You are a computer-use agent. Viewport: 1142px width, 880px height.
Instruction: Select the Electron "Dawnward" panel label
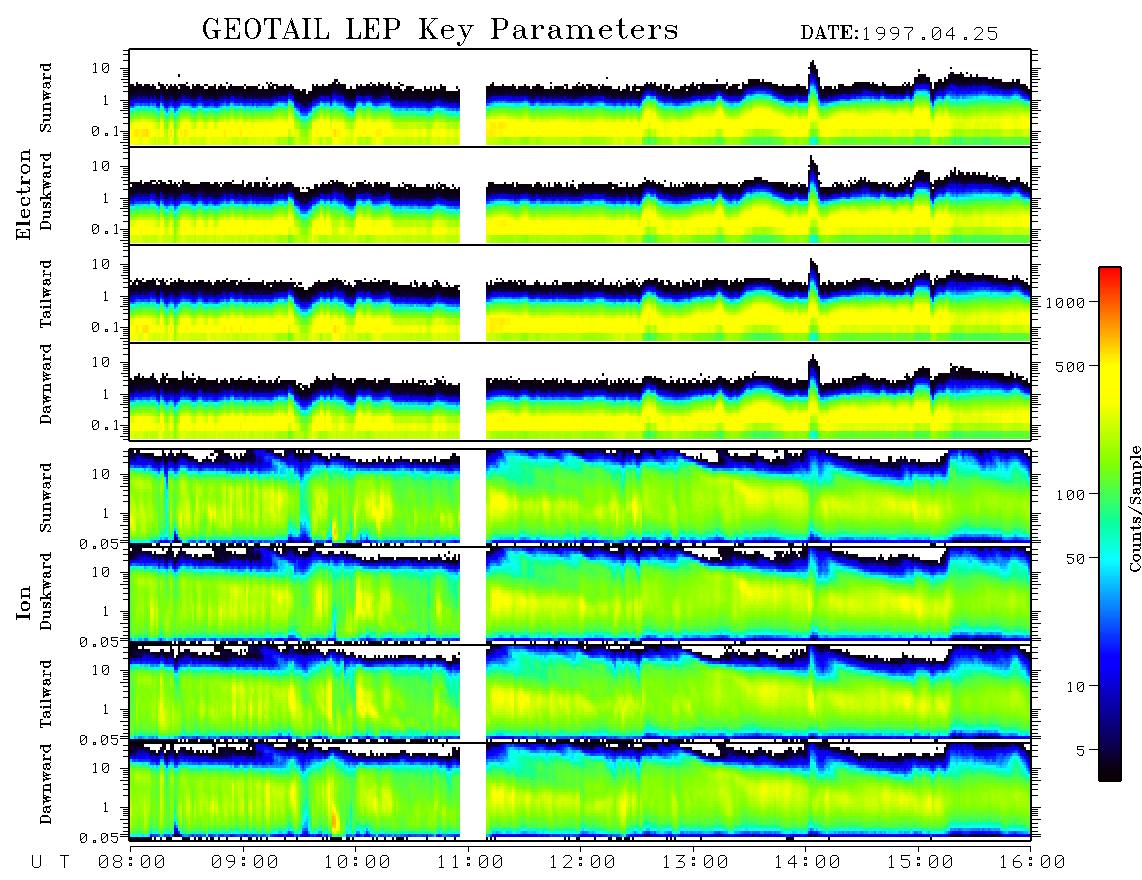coord(46,384)
